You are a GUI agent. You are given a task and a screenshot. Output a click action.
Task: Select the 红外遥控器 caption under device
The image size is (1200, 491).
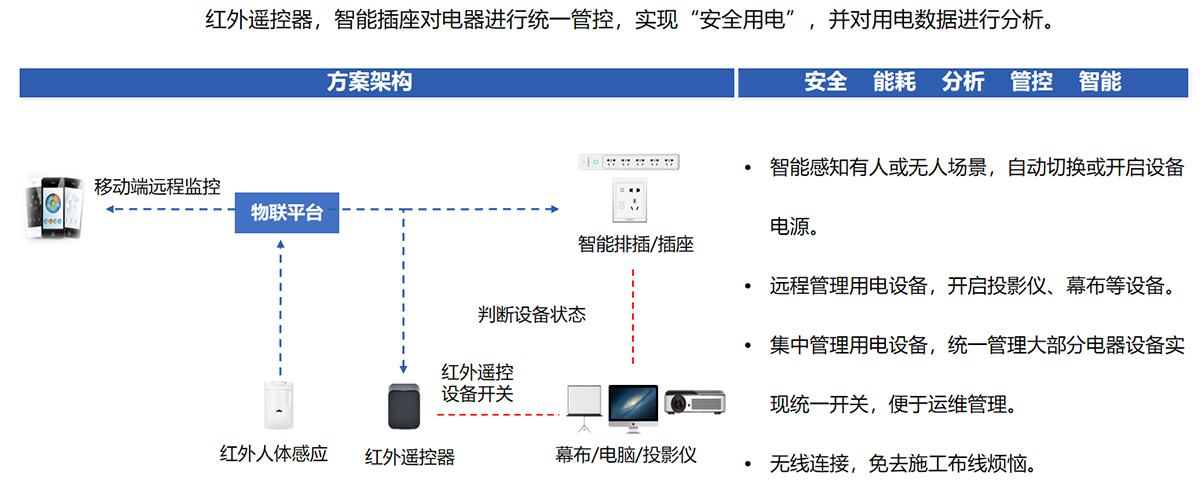pyautogui.click(x=410, y=457)
